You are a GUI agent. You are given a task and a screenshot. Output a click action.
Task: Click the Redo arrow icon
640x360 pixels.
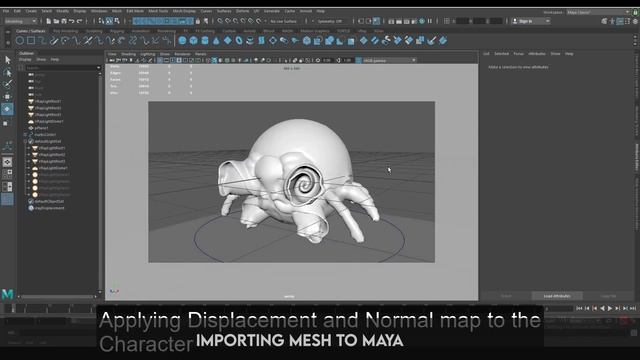click(x=80, y=21)
